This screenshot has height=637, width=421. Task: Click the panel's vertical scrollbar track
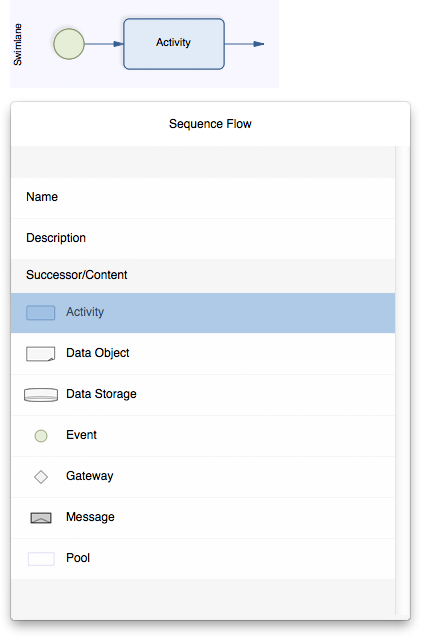402,381
